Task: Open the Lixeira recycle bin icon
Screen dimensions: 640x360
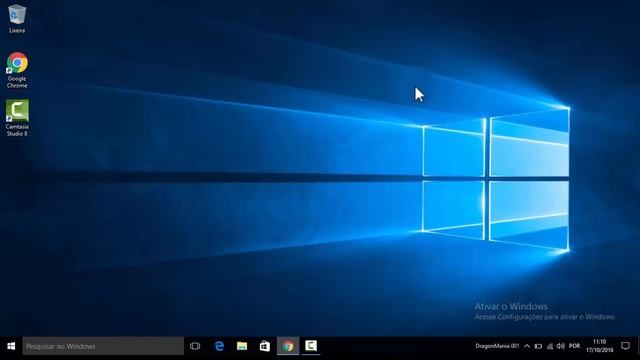Action: (x=17, y=19)
